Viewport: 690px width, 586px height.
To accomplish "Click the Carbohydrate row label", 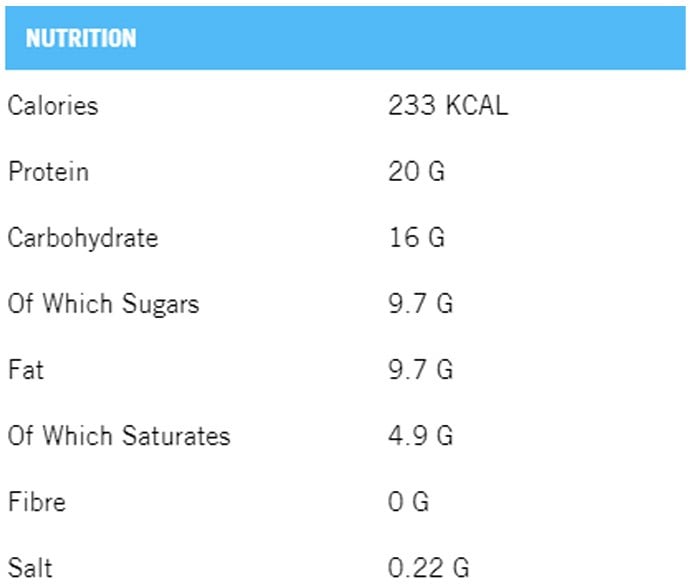I will 82,238.
